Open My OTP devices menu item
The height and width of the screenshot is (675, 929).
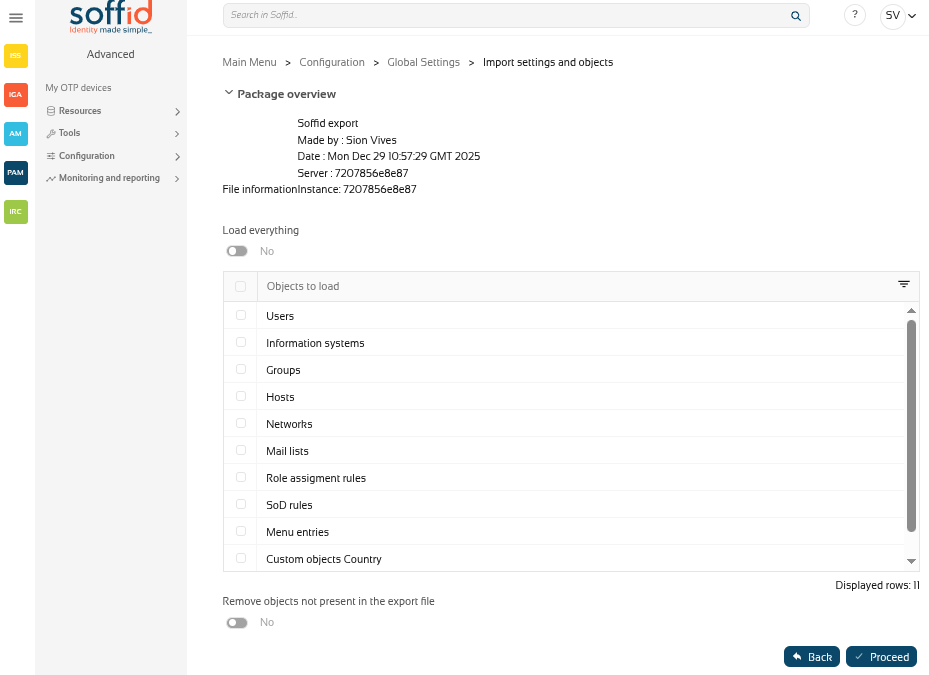tap(78, 88)
